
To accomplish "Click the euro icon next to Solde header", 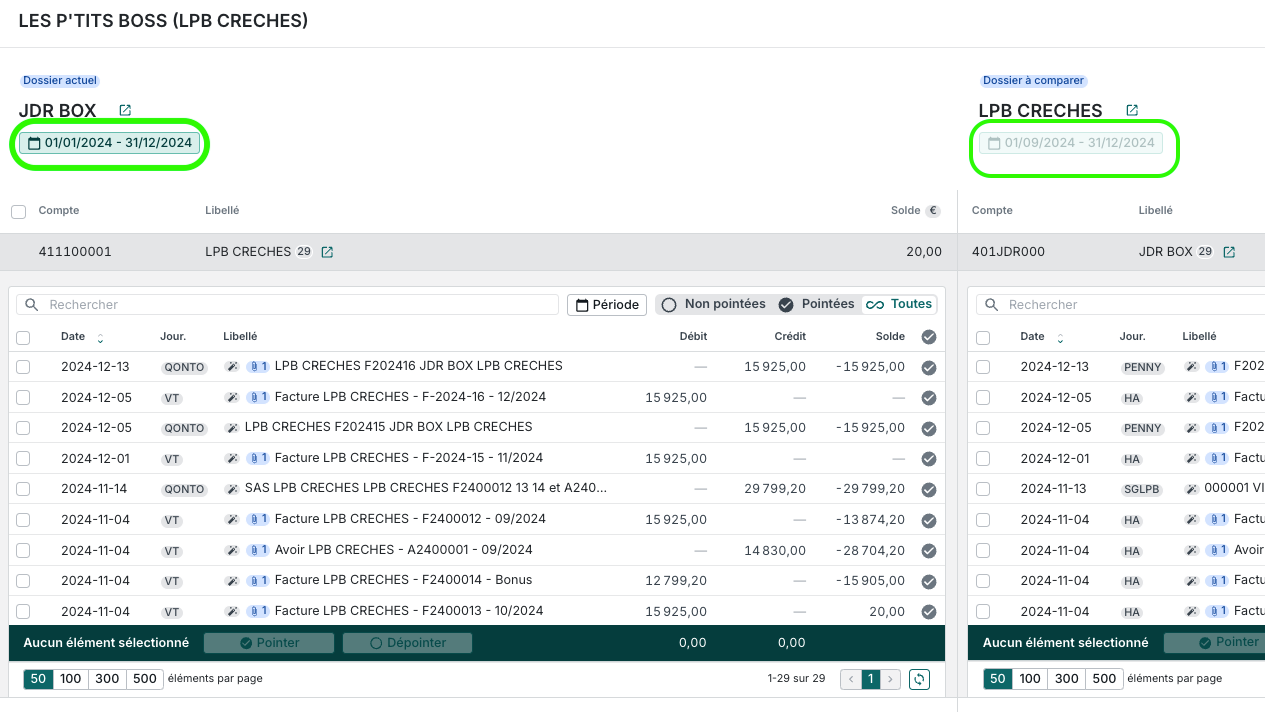I will (933, 211).
